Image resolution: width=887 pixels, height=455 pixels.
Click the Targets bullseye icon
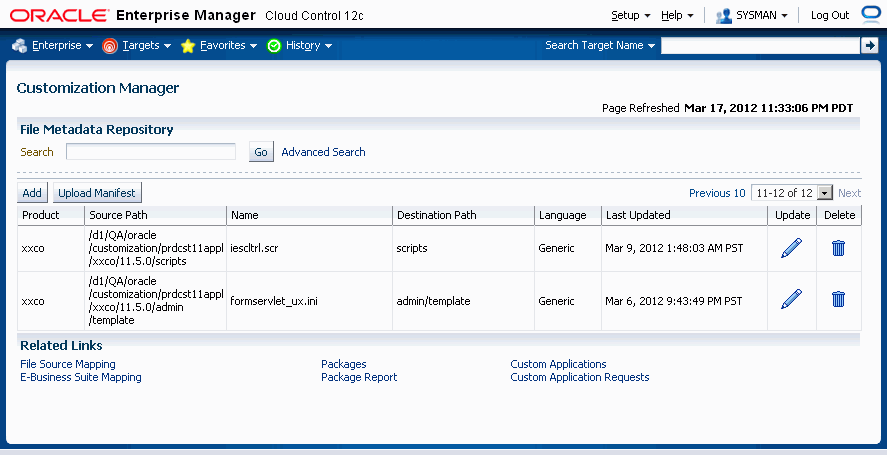[x=110, y=46]
